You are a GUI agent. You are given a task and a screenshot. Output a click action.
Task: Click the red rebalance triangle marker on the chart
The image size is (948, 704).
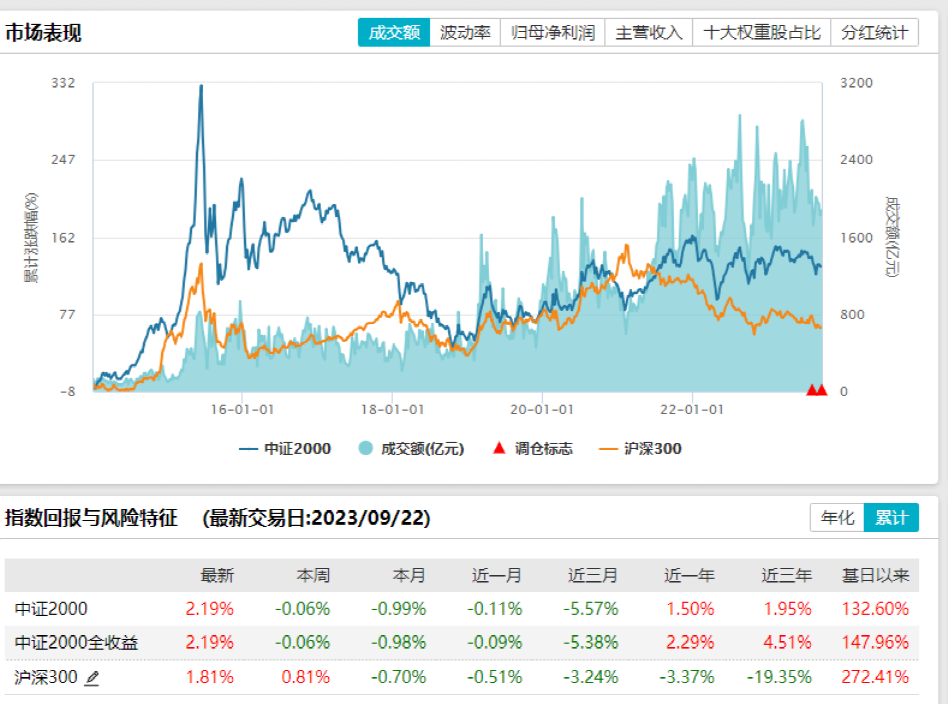coord(813,388)
